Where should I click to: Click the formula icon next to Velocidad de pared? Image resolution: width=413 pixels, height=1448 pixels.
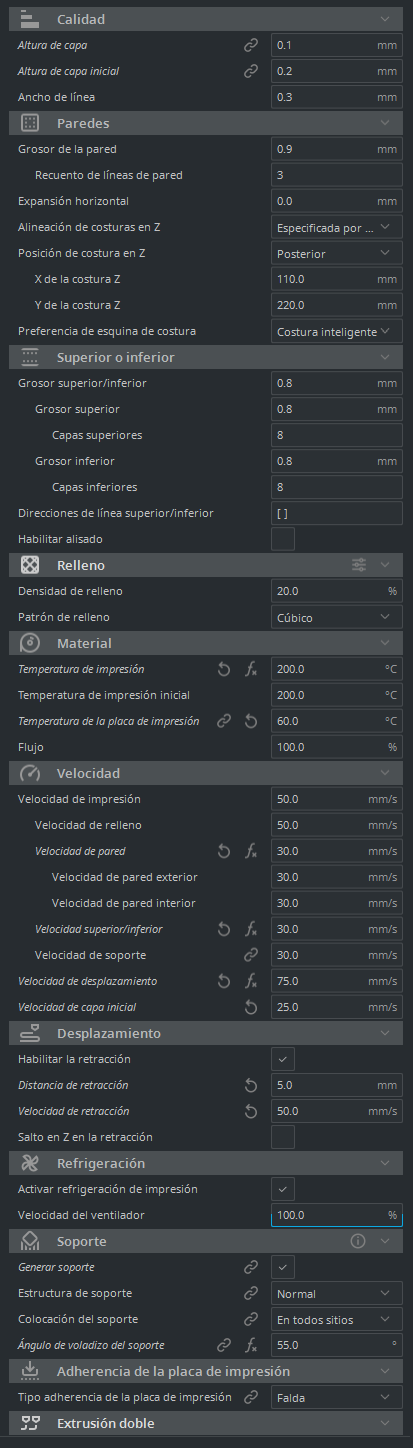[x=251, y=851]
